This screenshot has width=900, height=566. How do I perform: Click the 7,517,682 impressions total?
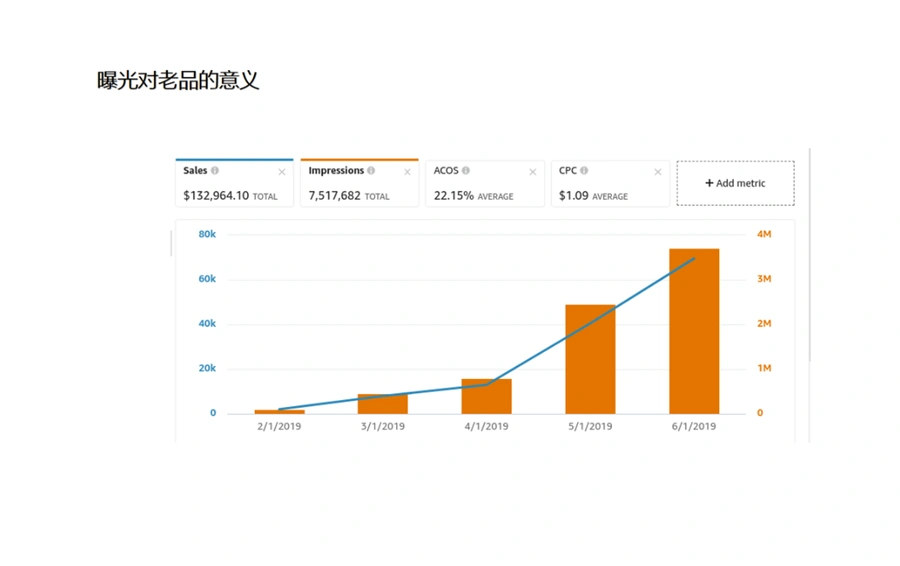(335, 196)
